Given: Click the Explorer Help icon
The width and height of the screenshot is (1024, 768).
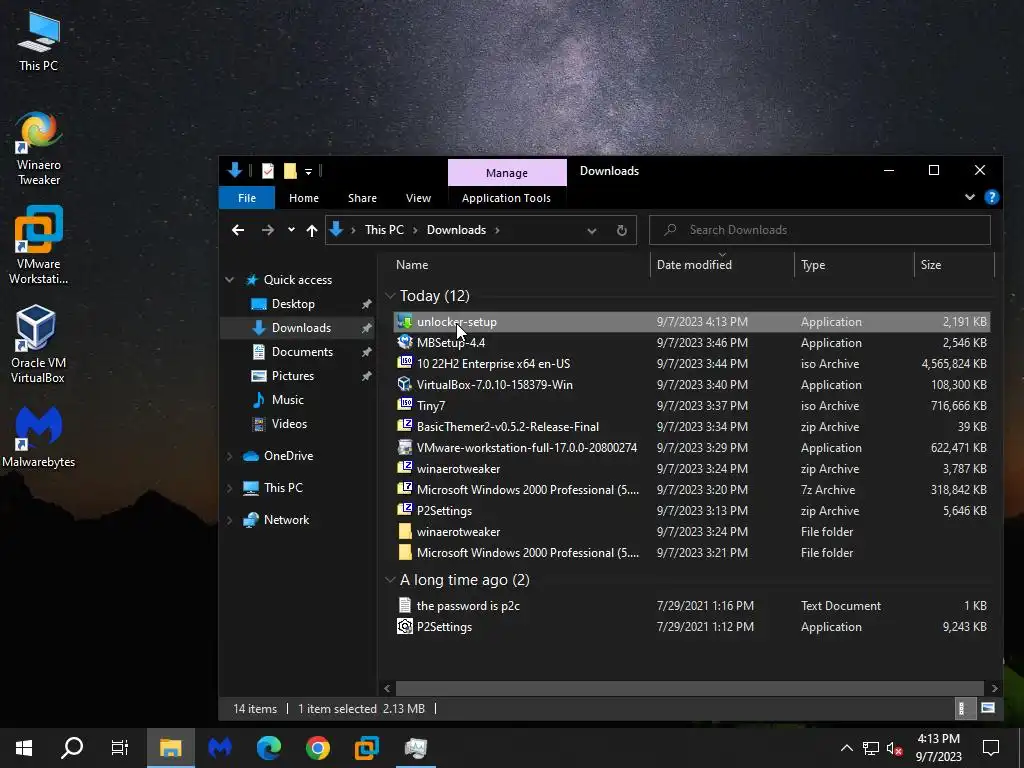Looking at the screenshot, I should click(x=991, y=197).
